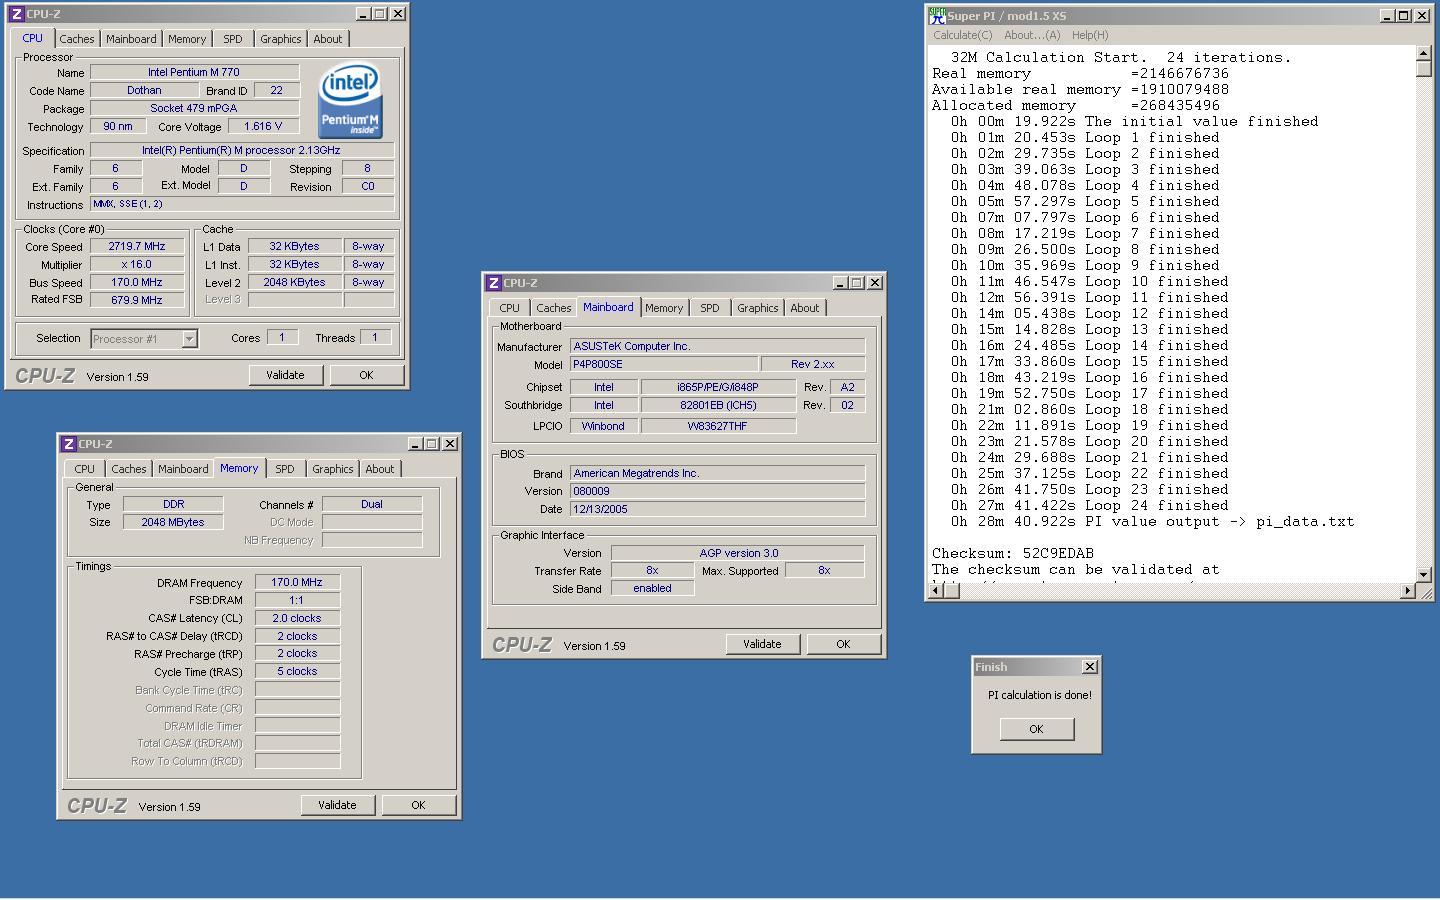Open the Calculate(C) menu in Super PI

tap(963, 35)
